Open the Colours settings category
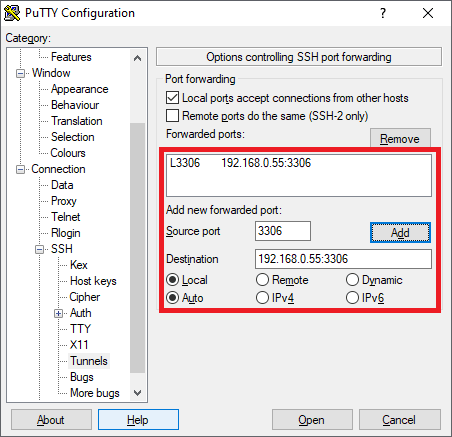This screenshot has height=437, width=452. click(68, 153)
